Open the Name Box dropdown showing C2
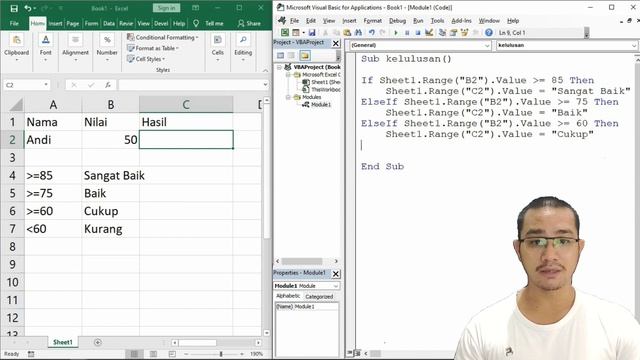This screenshot has height=360, width=640. click(x=46, y=85)
